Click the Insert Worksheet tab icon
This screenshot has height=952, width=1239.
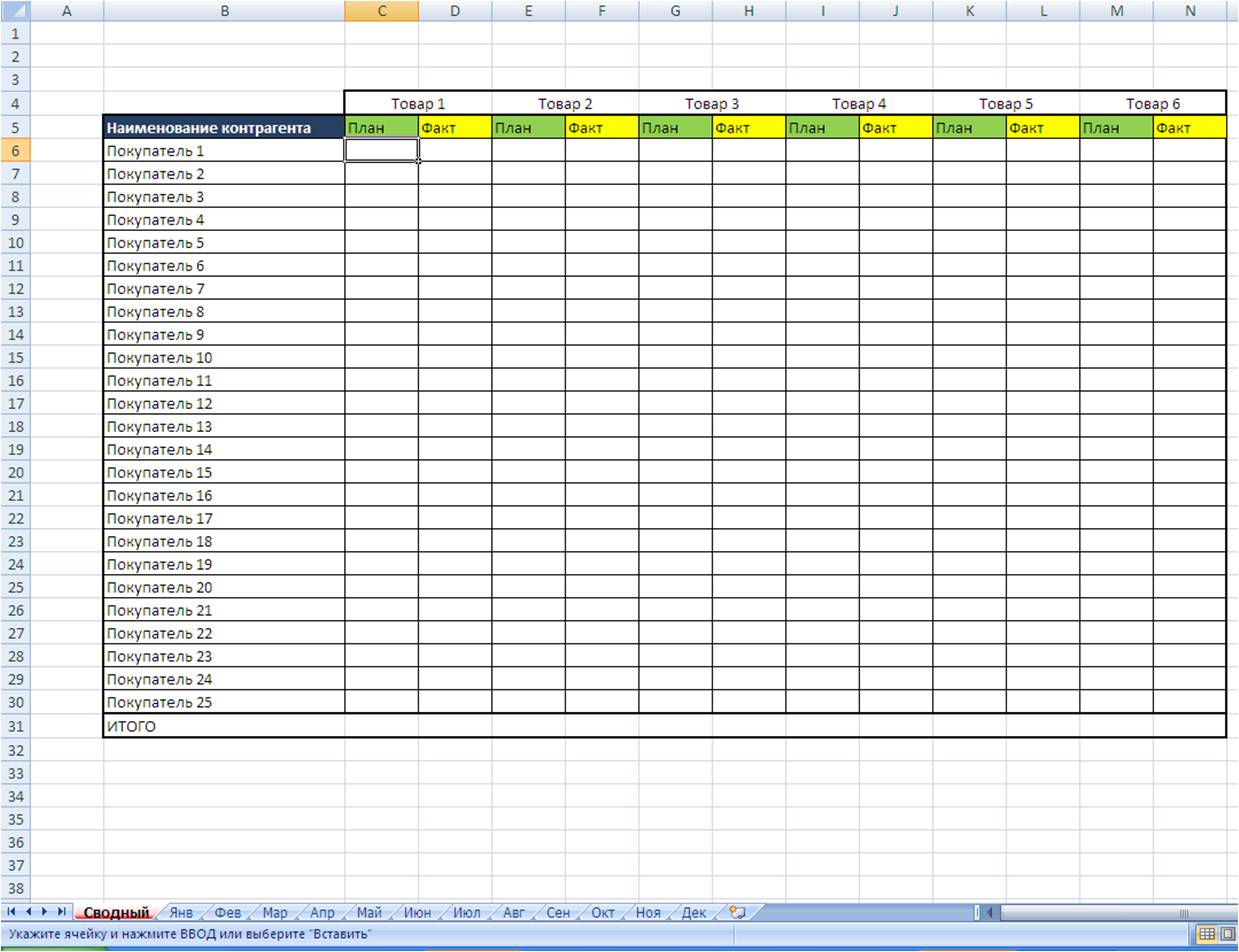point(738,912)
